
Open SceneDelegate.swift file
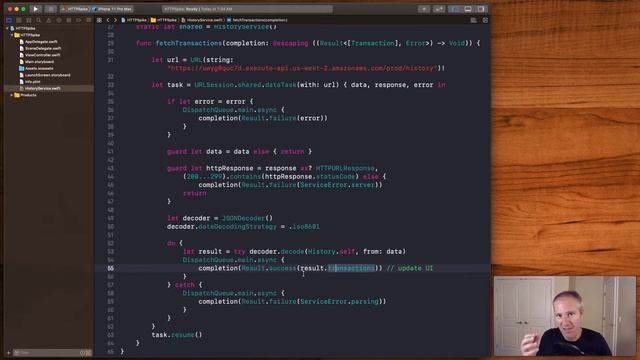pyautogui.click(x=42, y=48)
